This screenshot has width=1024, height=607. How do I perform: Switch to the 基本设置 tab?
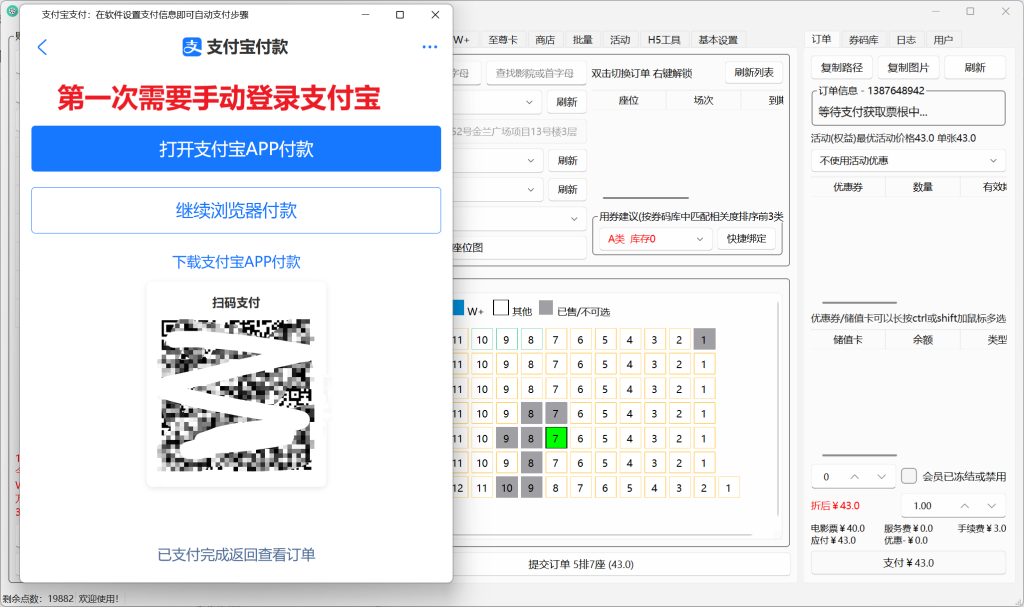718,40
